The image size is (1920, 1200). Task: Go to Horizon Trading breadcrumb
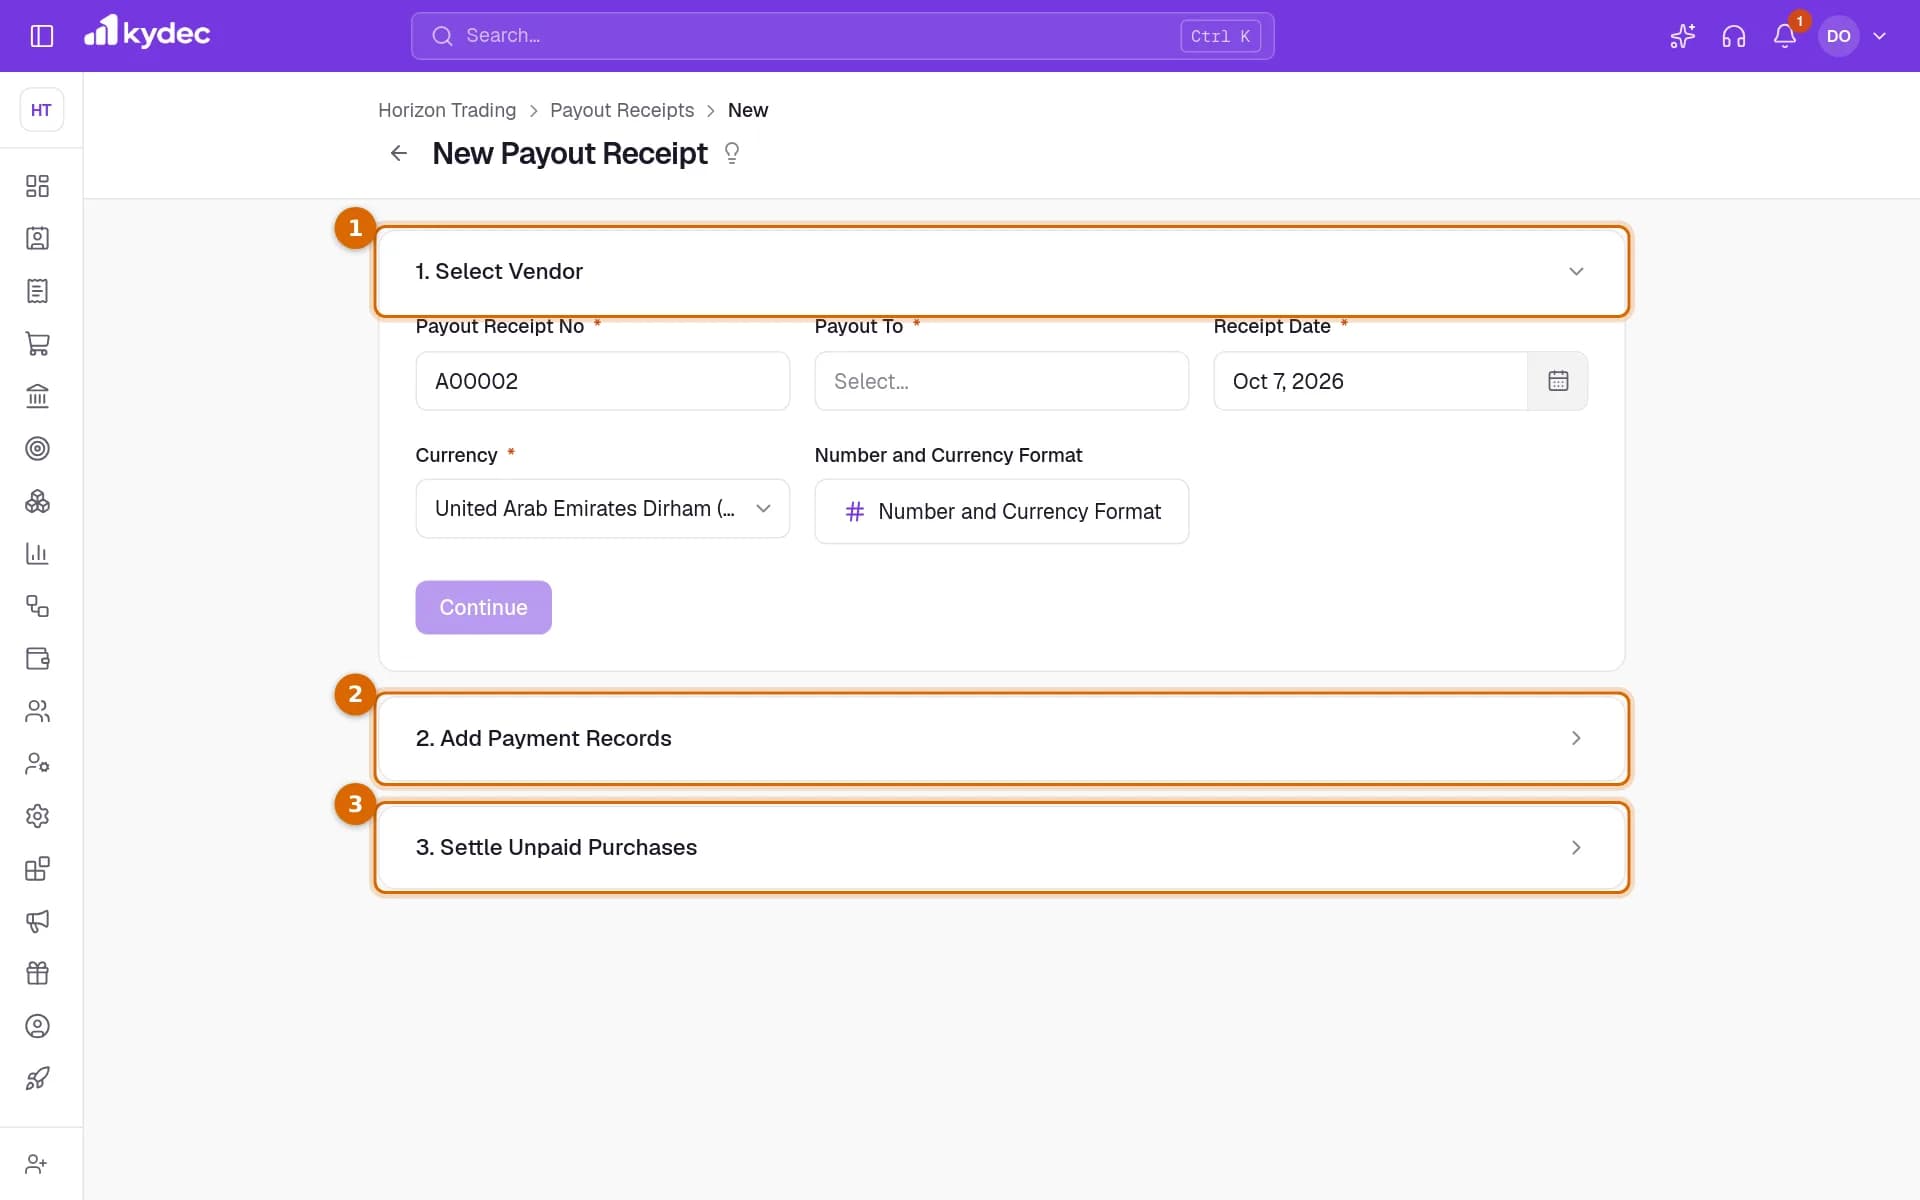click(447, 110)
